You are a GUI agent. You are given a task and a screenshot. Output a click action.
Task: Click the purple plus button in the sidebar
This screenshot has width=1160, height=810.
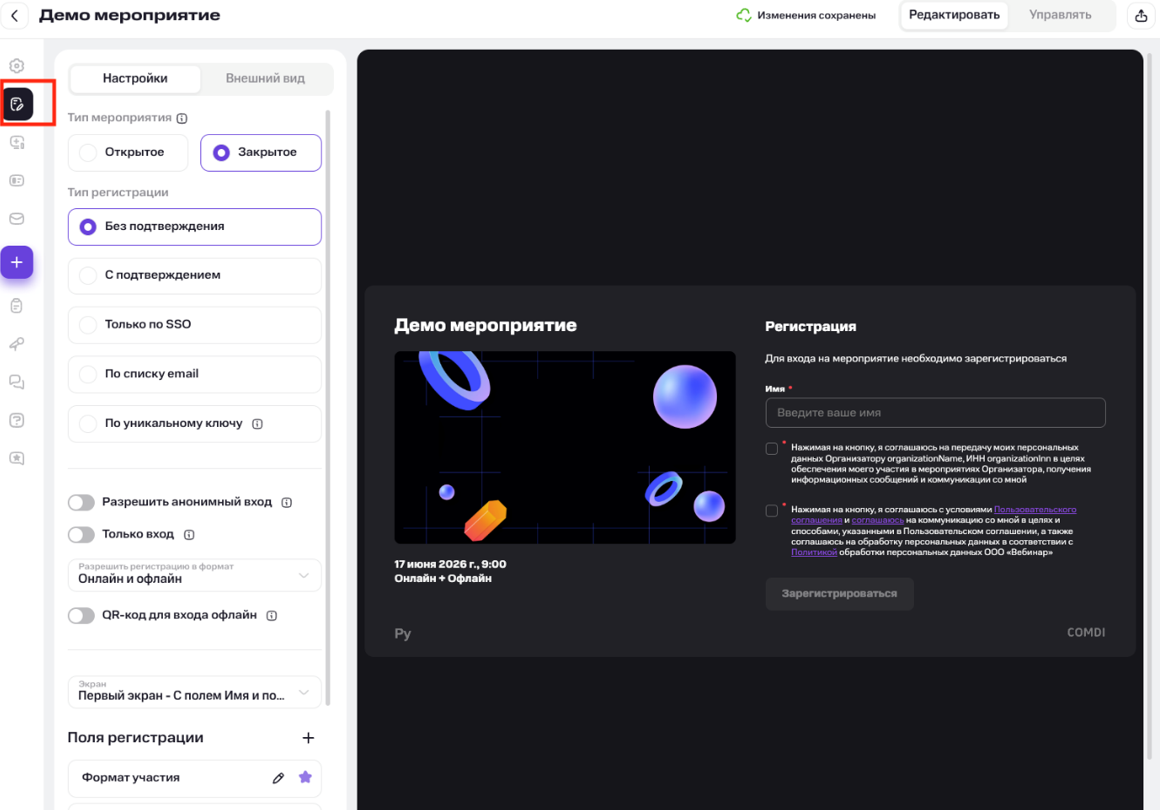click(17, 262)
